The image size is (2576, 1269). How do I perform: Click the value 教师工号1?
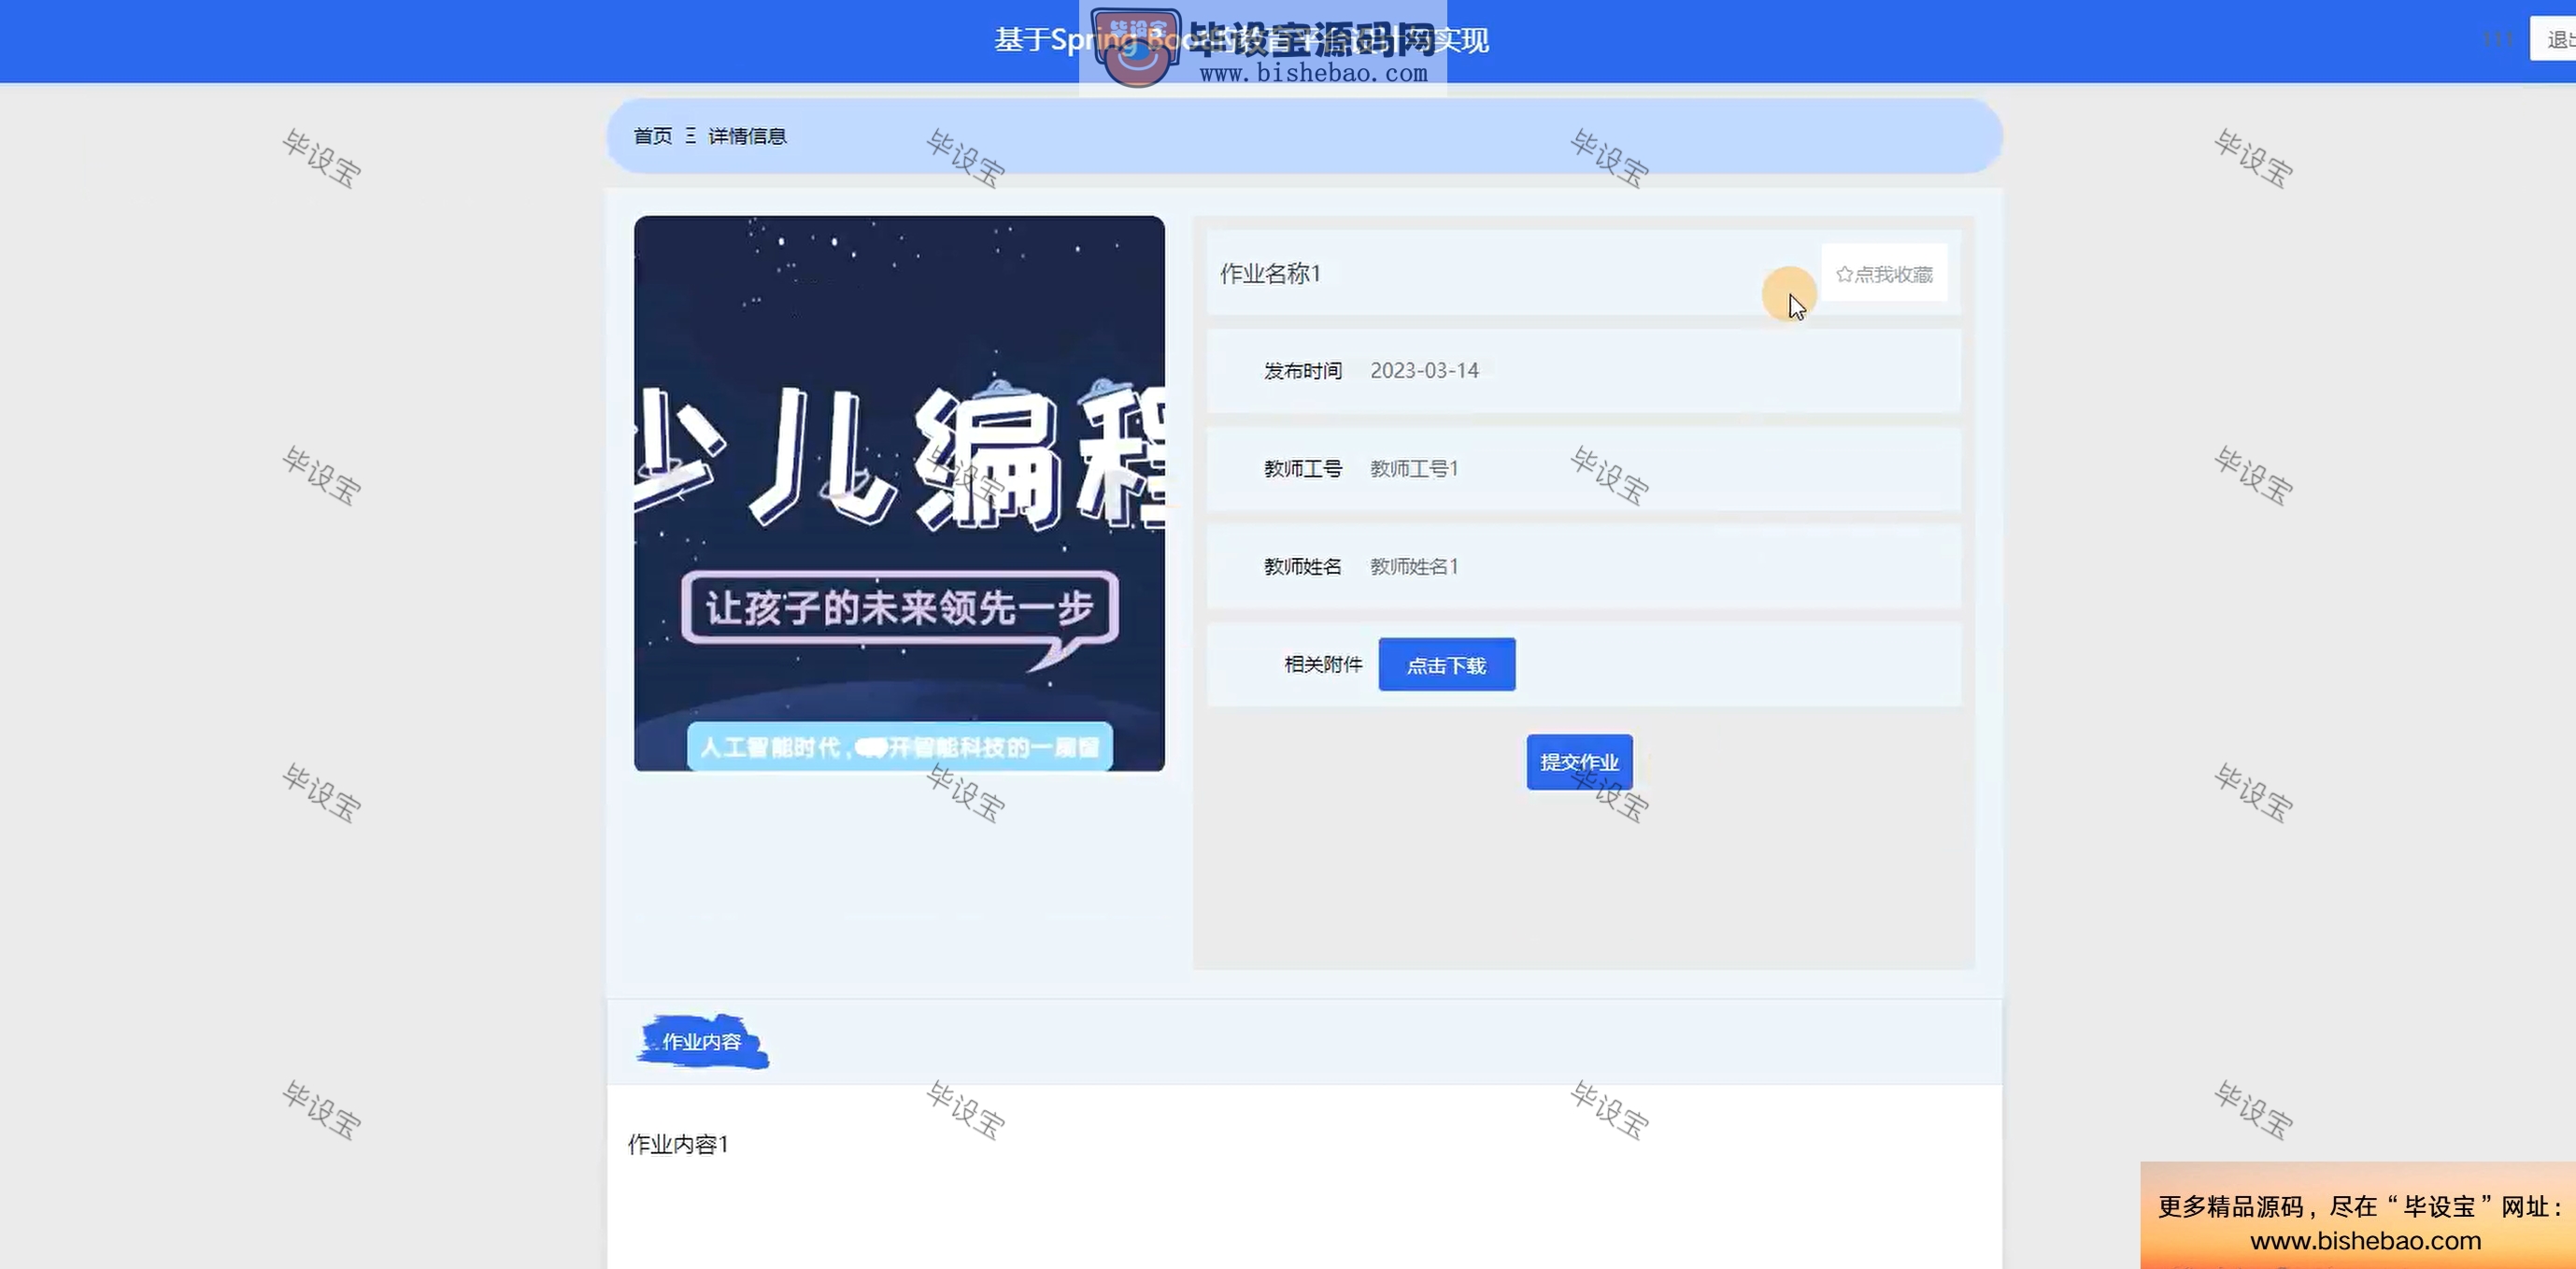point(1414,469)
